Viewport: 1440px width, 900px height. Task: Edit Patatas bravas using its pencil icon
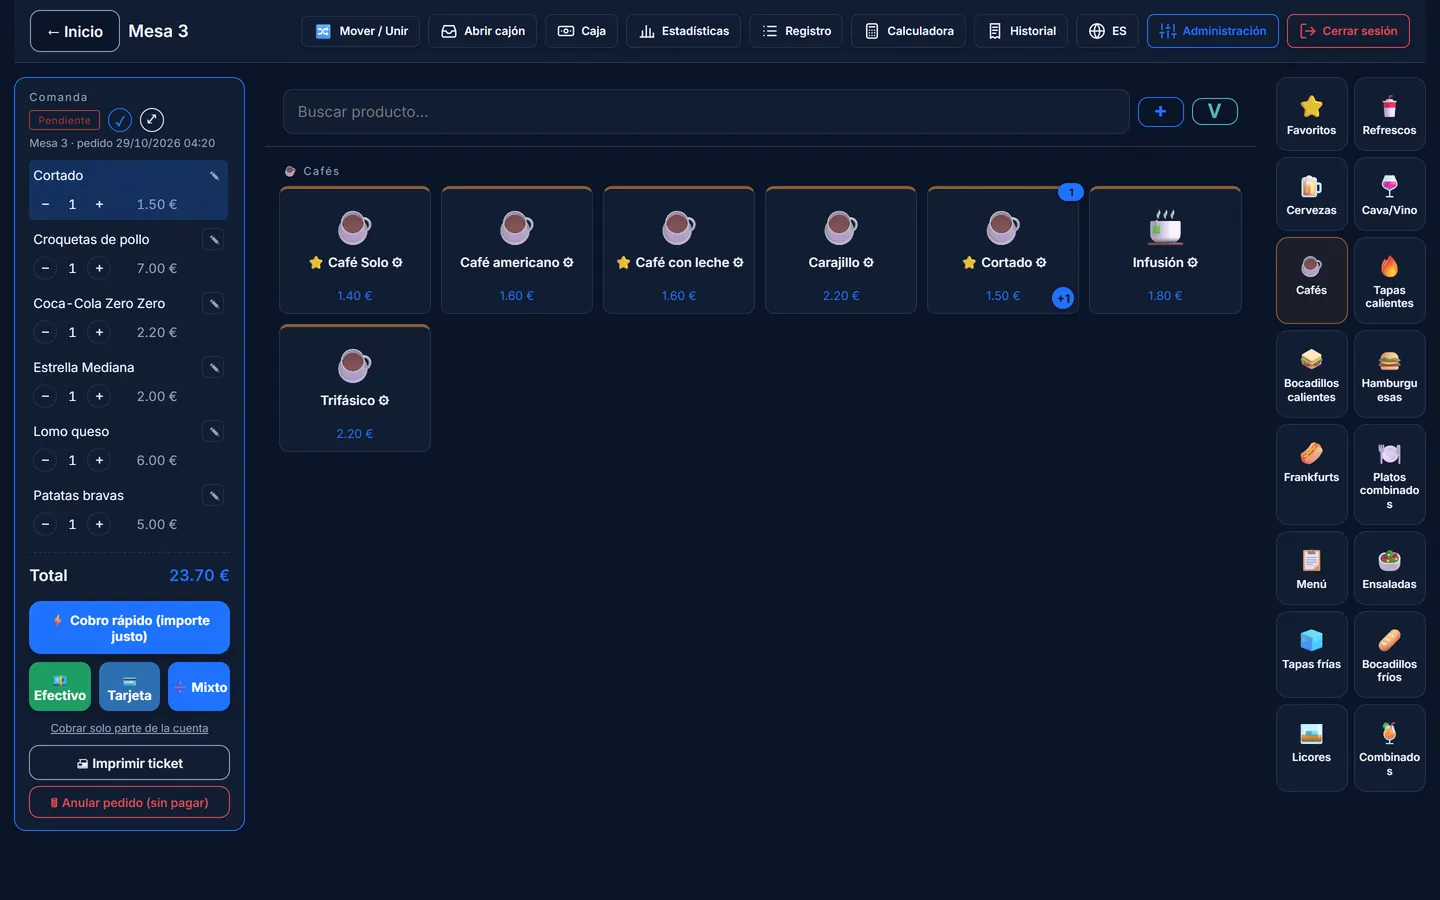point(213,496)
